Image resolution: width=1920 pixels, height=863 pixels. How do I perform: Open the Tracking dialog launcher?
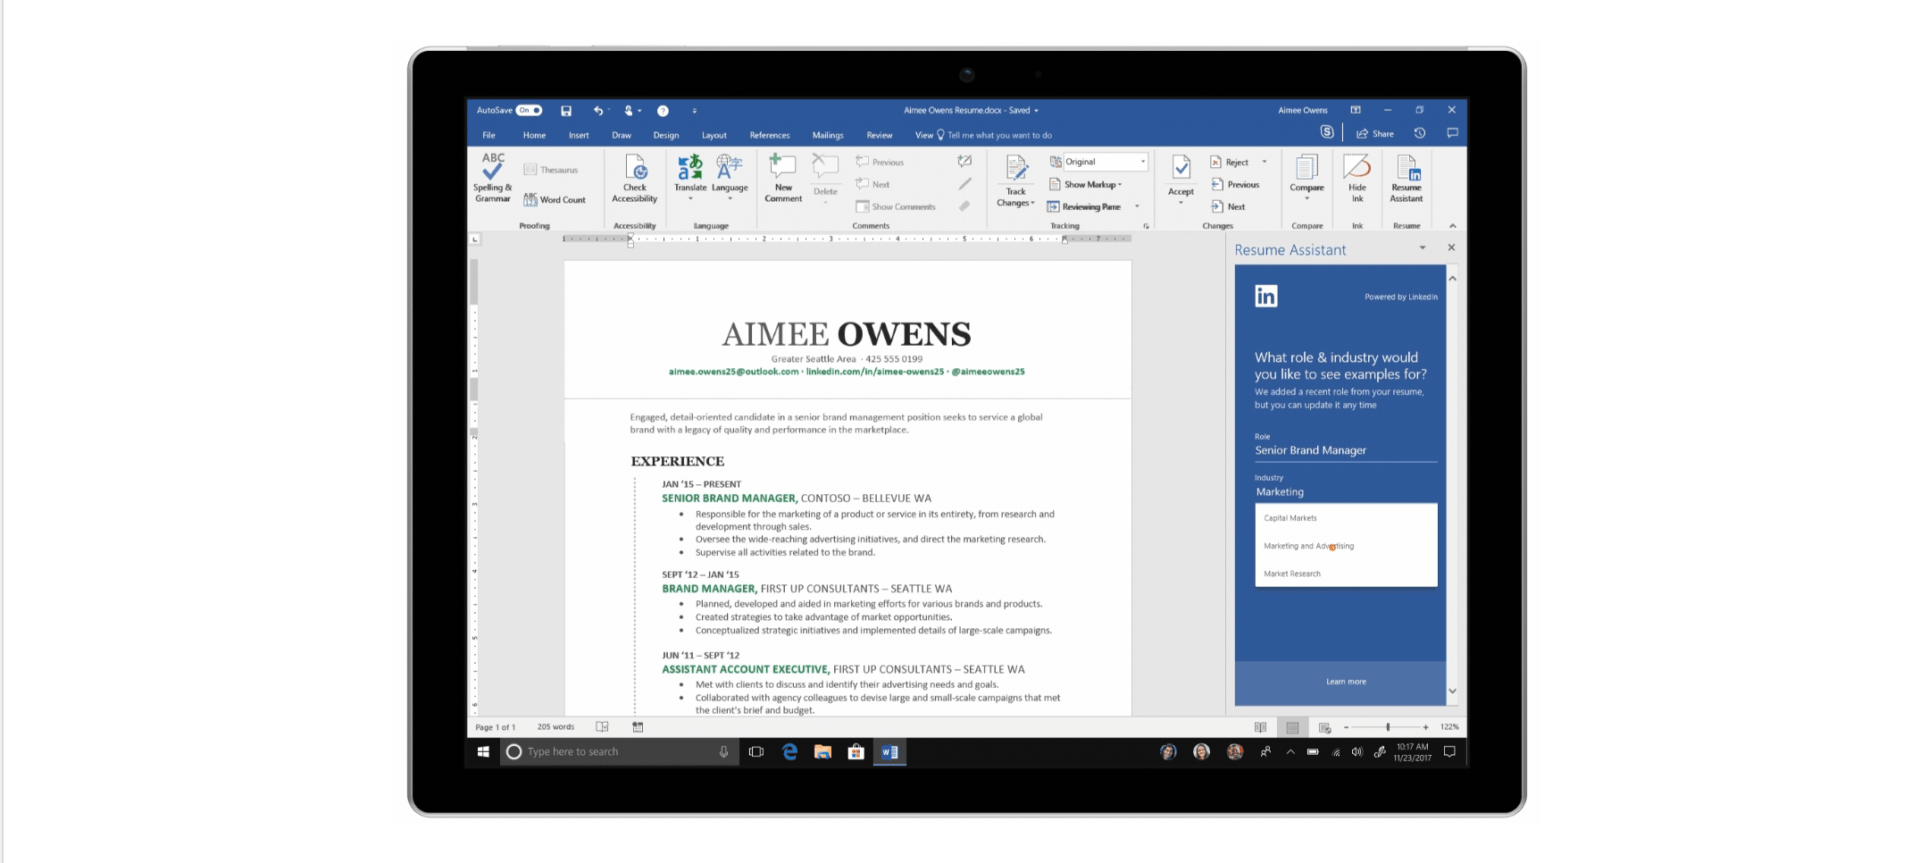tap(1146, 226)
